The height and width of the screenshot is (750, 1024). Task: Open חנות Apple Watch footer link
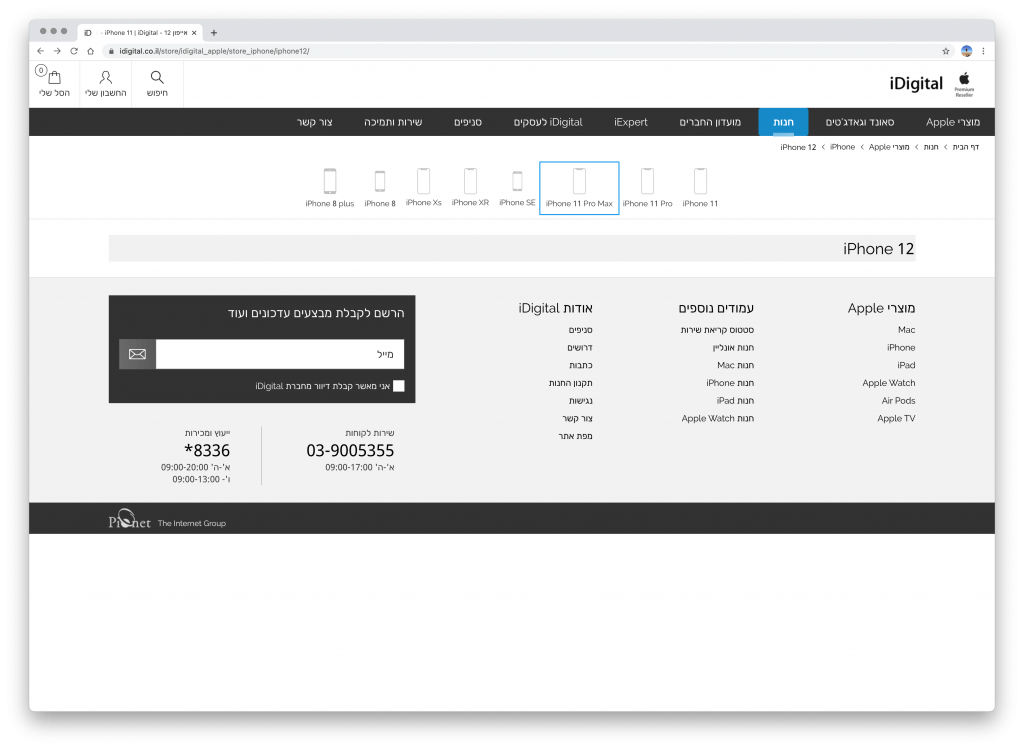pos(718,418)
